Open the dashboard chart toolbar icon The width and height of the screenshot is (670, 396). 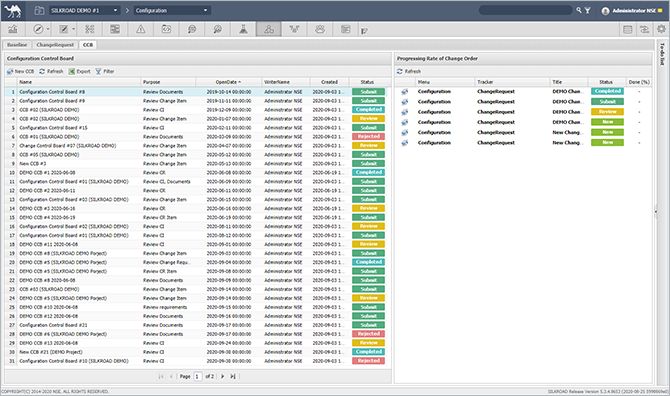coord(13,29)
